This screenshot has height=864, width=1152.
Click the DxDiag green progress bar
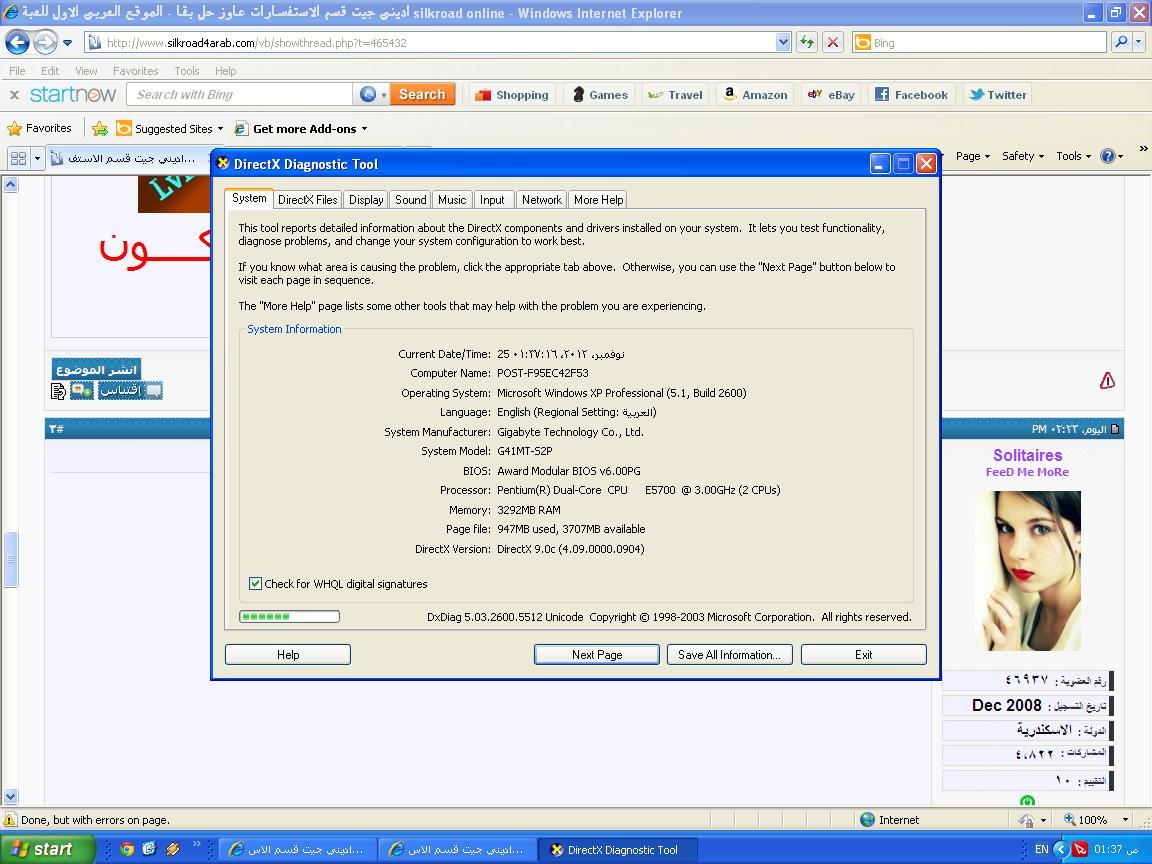tap(289, 616)
